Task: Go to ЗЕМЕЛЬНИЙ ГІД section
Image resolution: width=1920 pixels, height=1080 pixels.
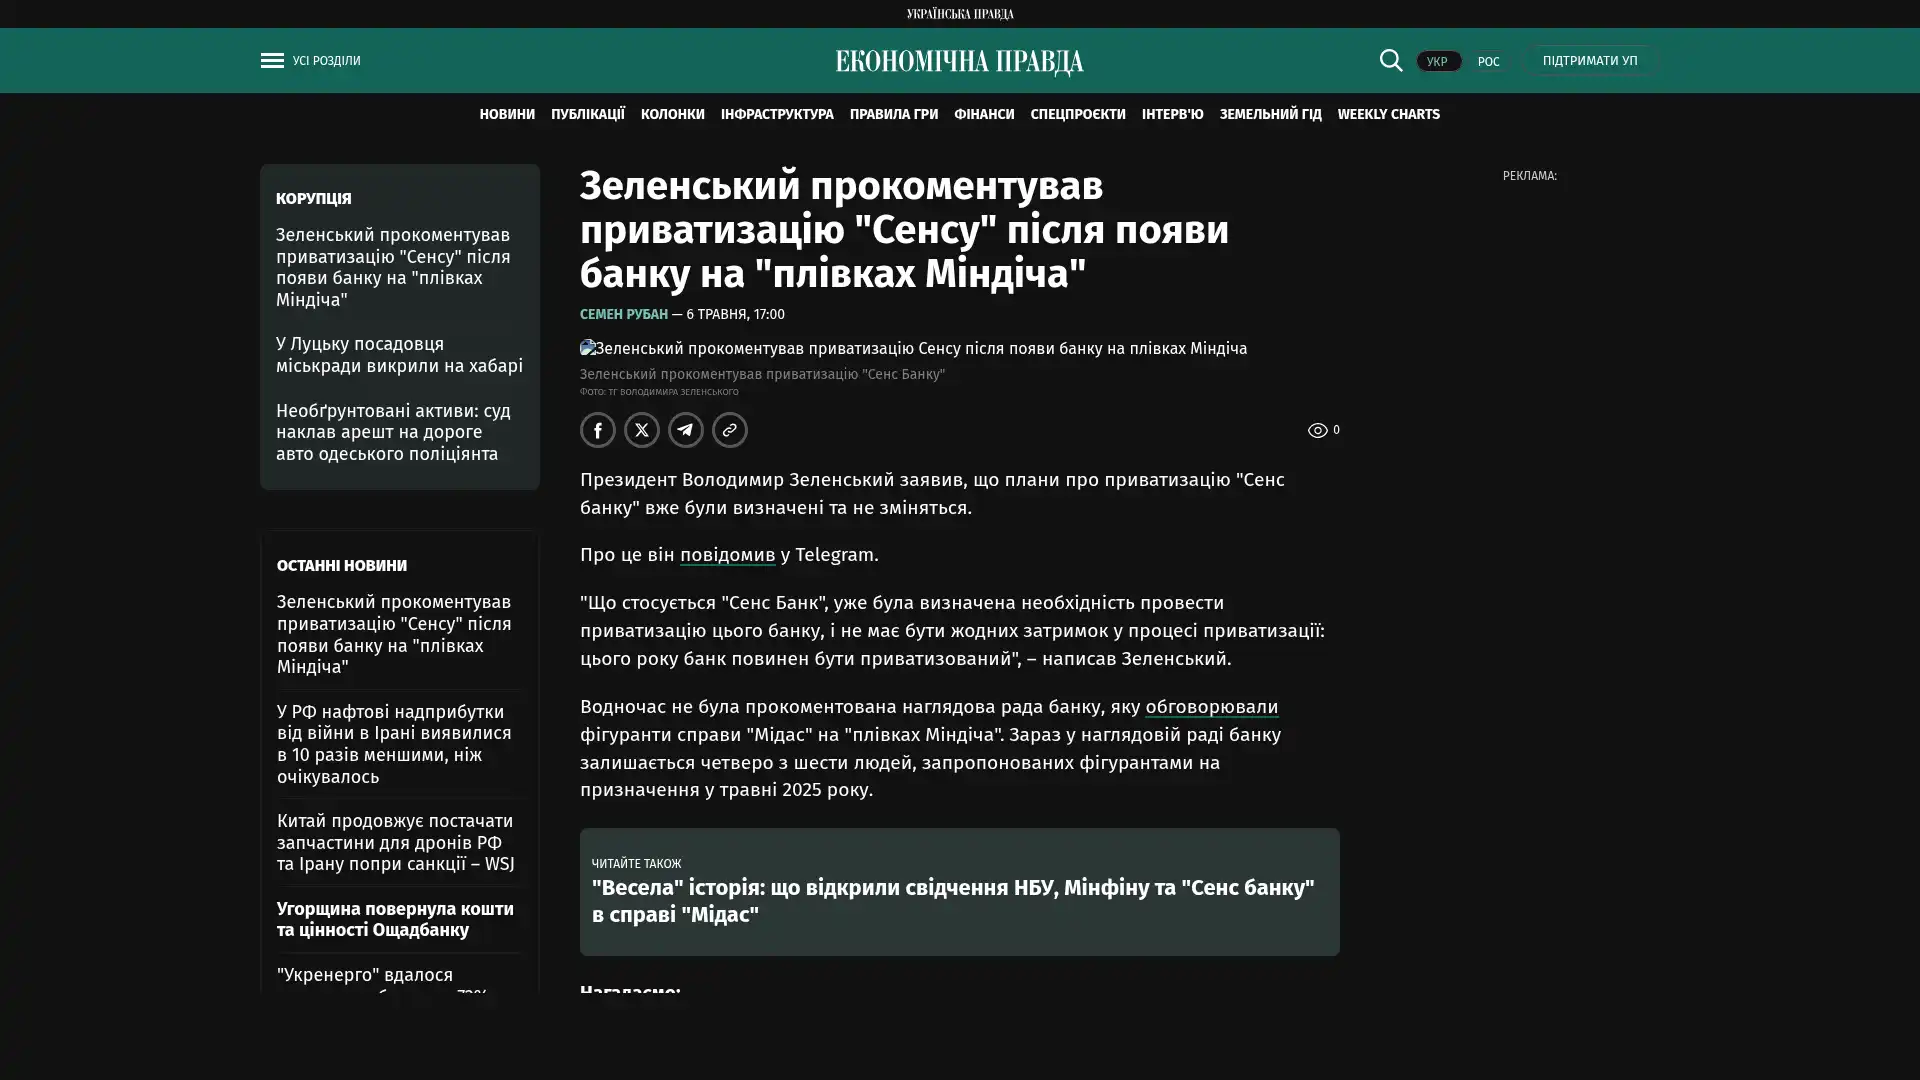Action: (x=1270, y=114)
